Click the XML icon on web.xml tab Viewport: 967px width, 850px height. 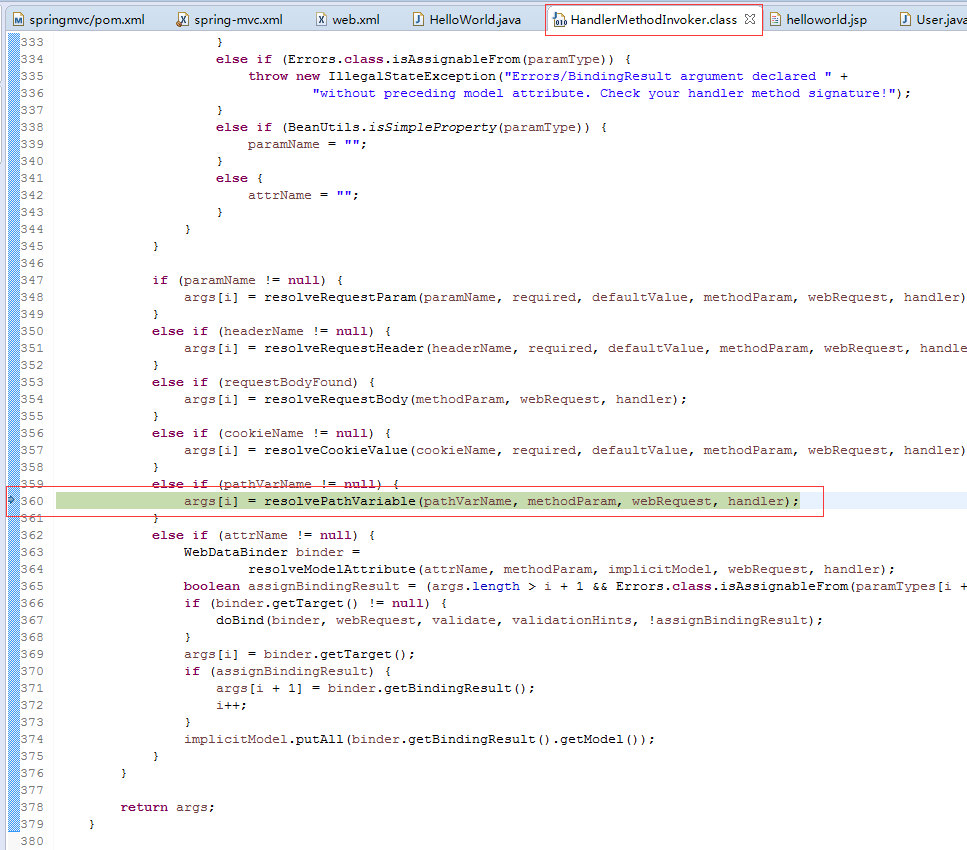(x=321, y=20)
